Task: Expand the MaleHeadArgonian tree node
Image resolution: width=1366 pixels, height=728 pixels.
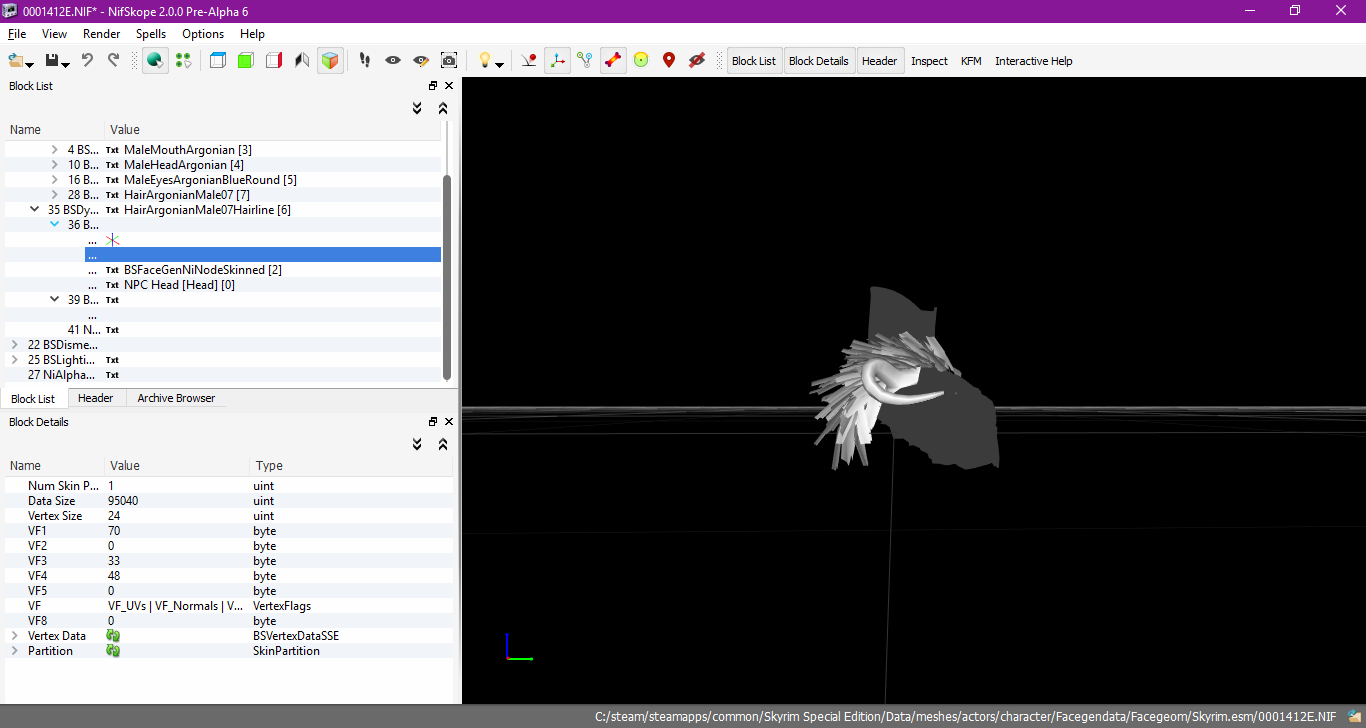Action: [55, 165]
